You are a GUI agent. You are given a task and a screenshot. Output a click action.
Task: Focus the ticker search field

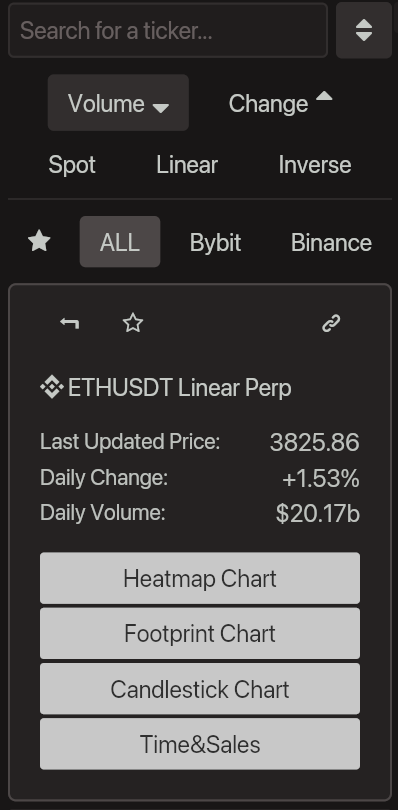[168, 30]
